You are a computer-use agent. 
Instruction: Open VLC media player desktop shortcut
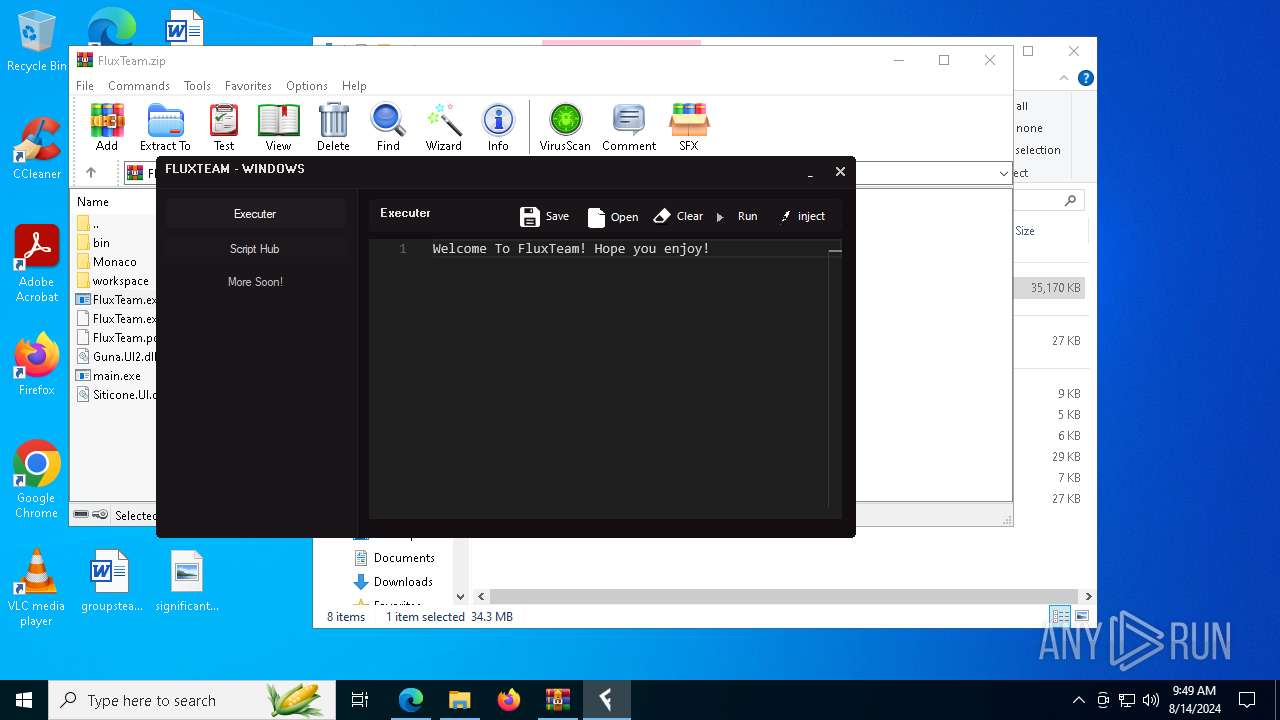tap(37, 589)
